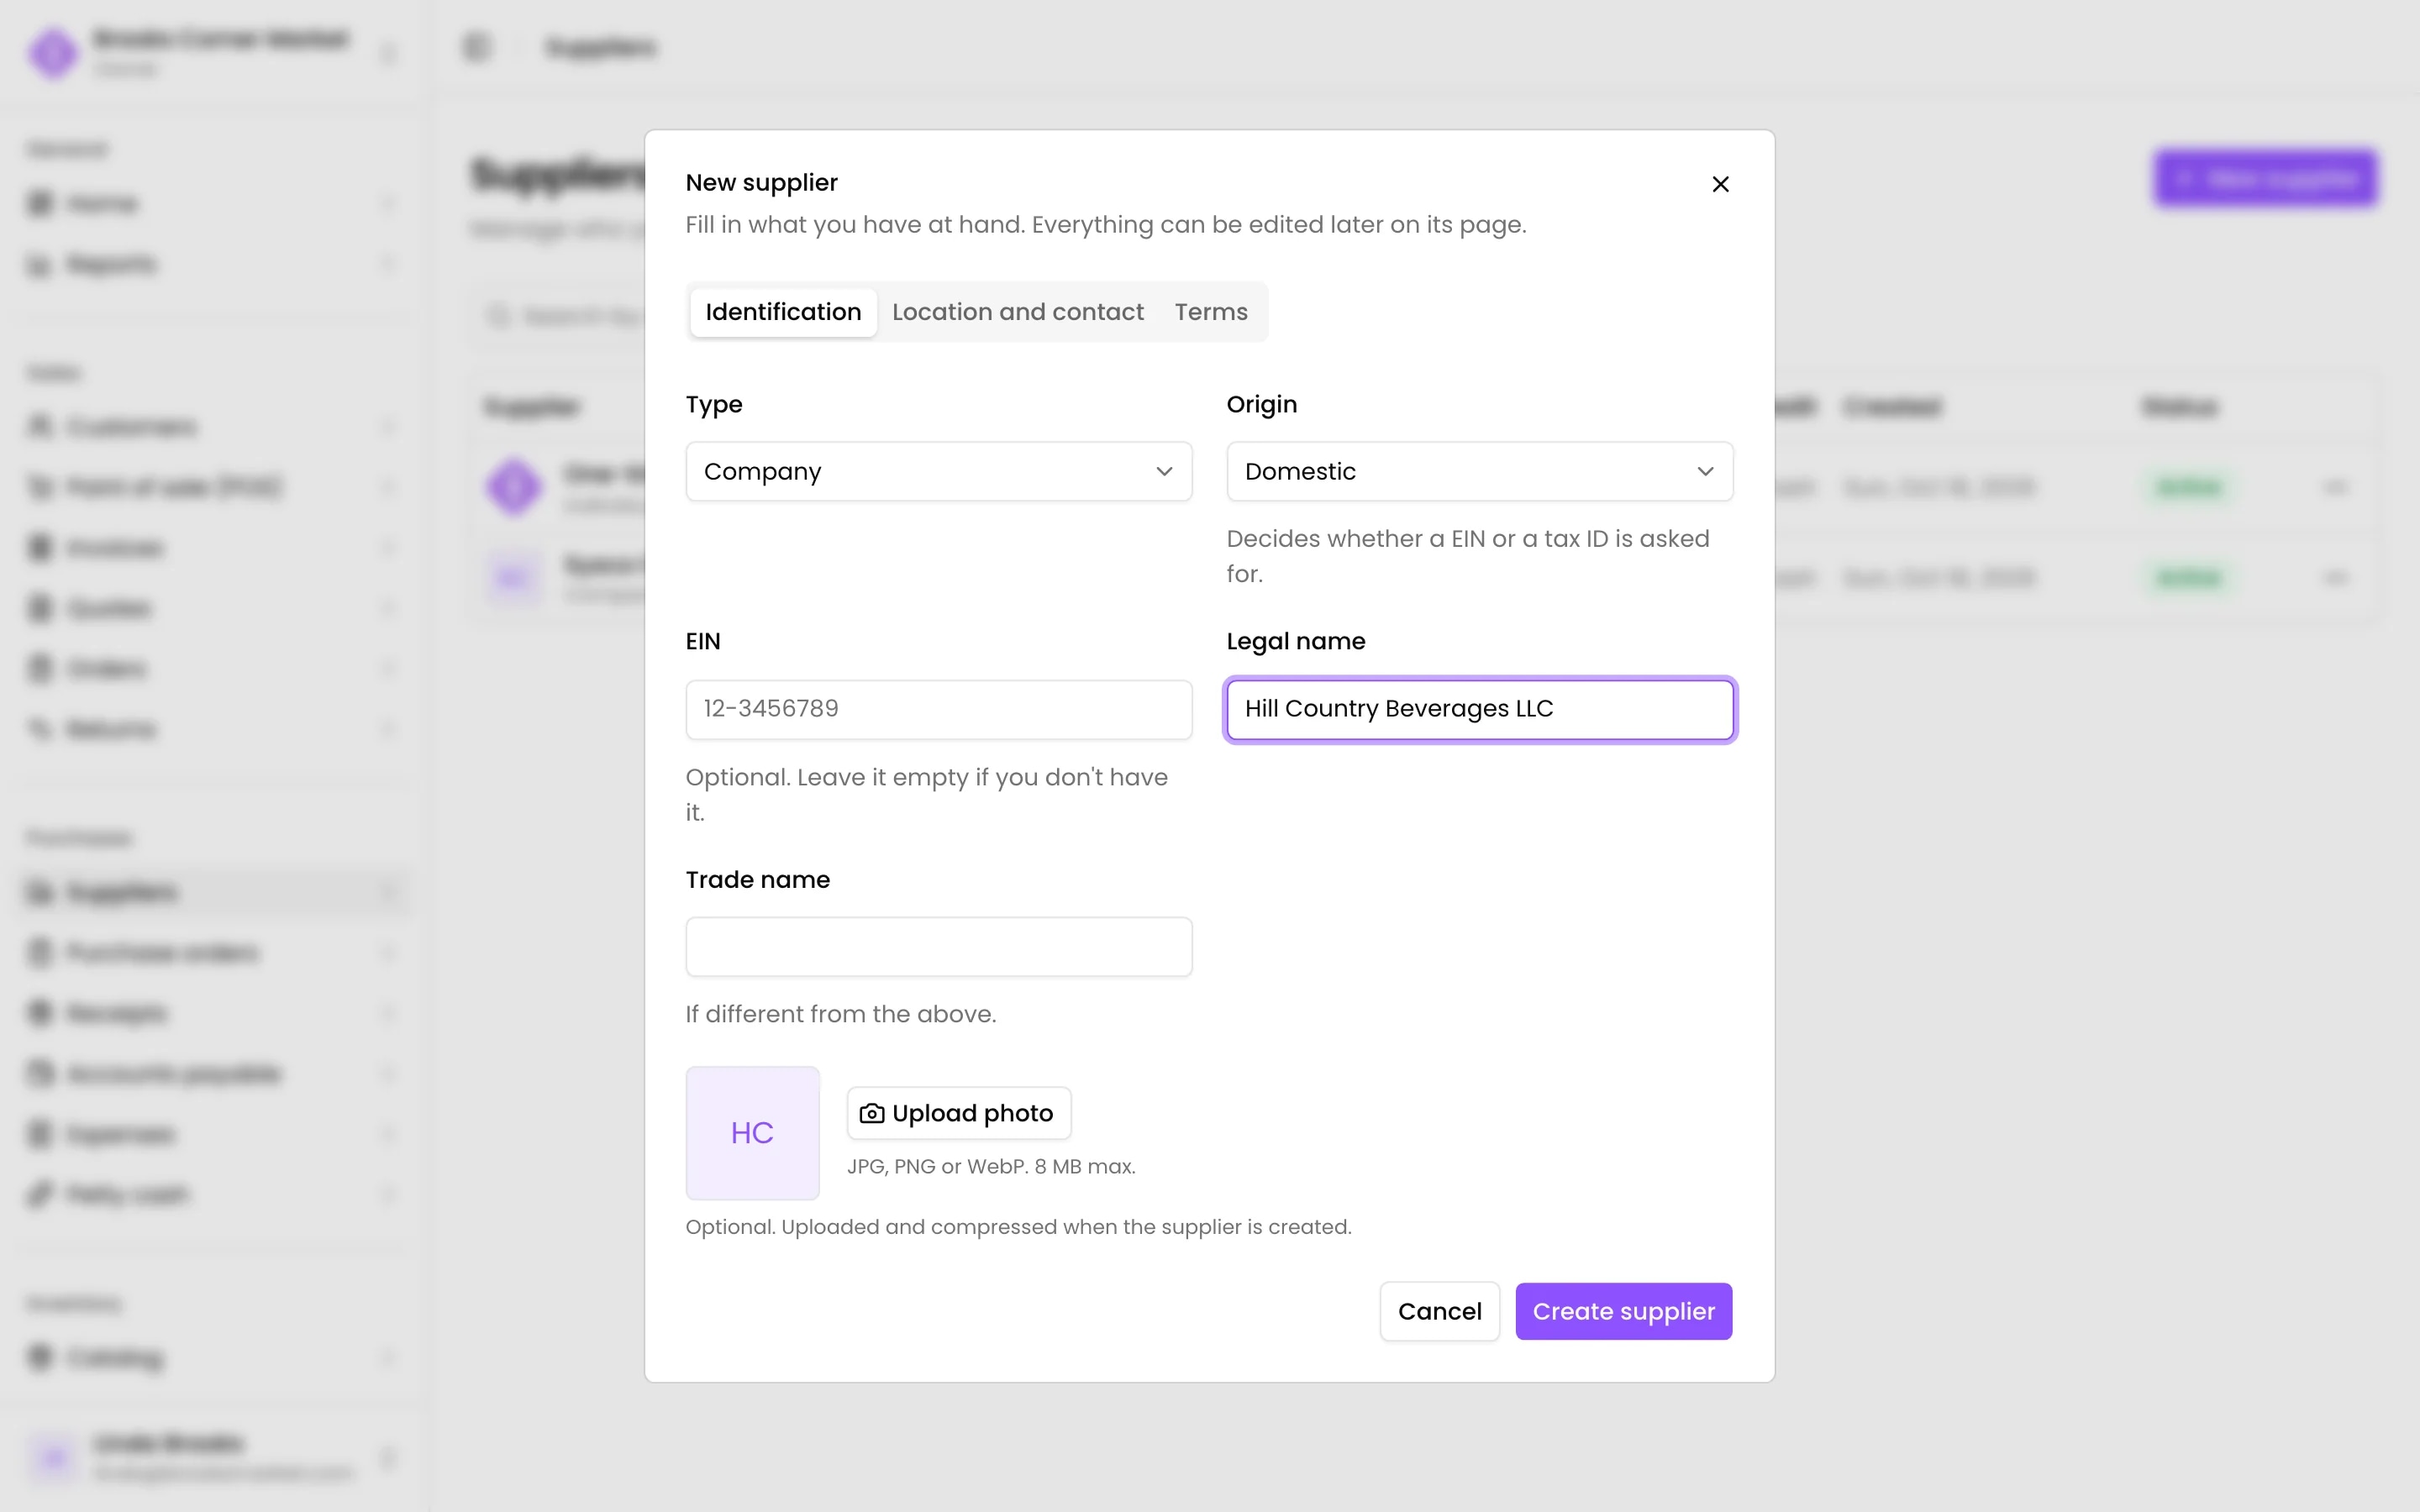Click the Legal name input field
The width and height of the screenshot is (2420, 1512).
(x=1479, y=709)
